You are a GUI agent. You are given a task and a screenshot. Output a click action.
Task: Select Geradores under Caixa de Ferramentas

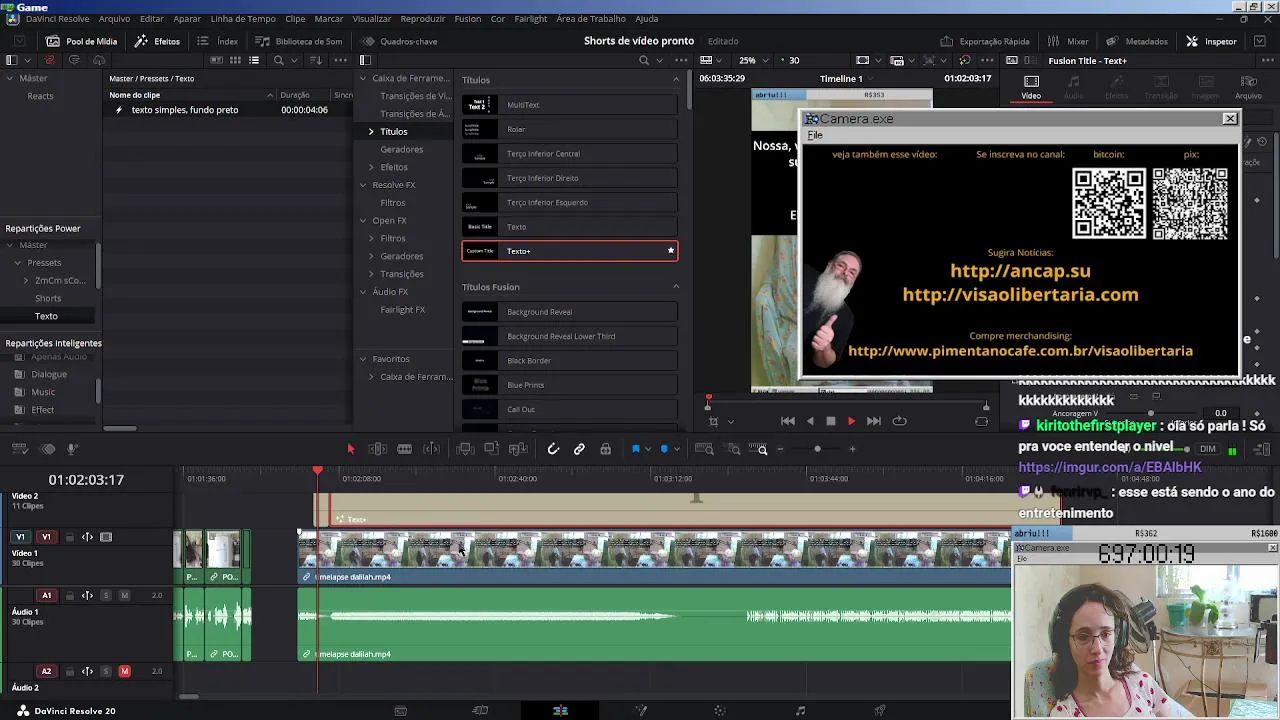401,149
